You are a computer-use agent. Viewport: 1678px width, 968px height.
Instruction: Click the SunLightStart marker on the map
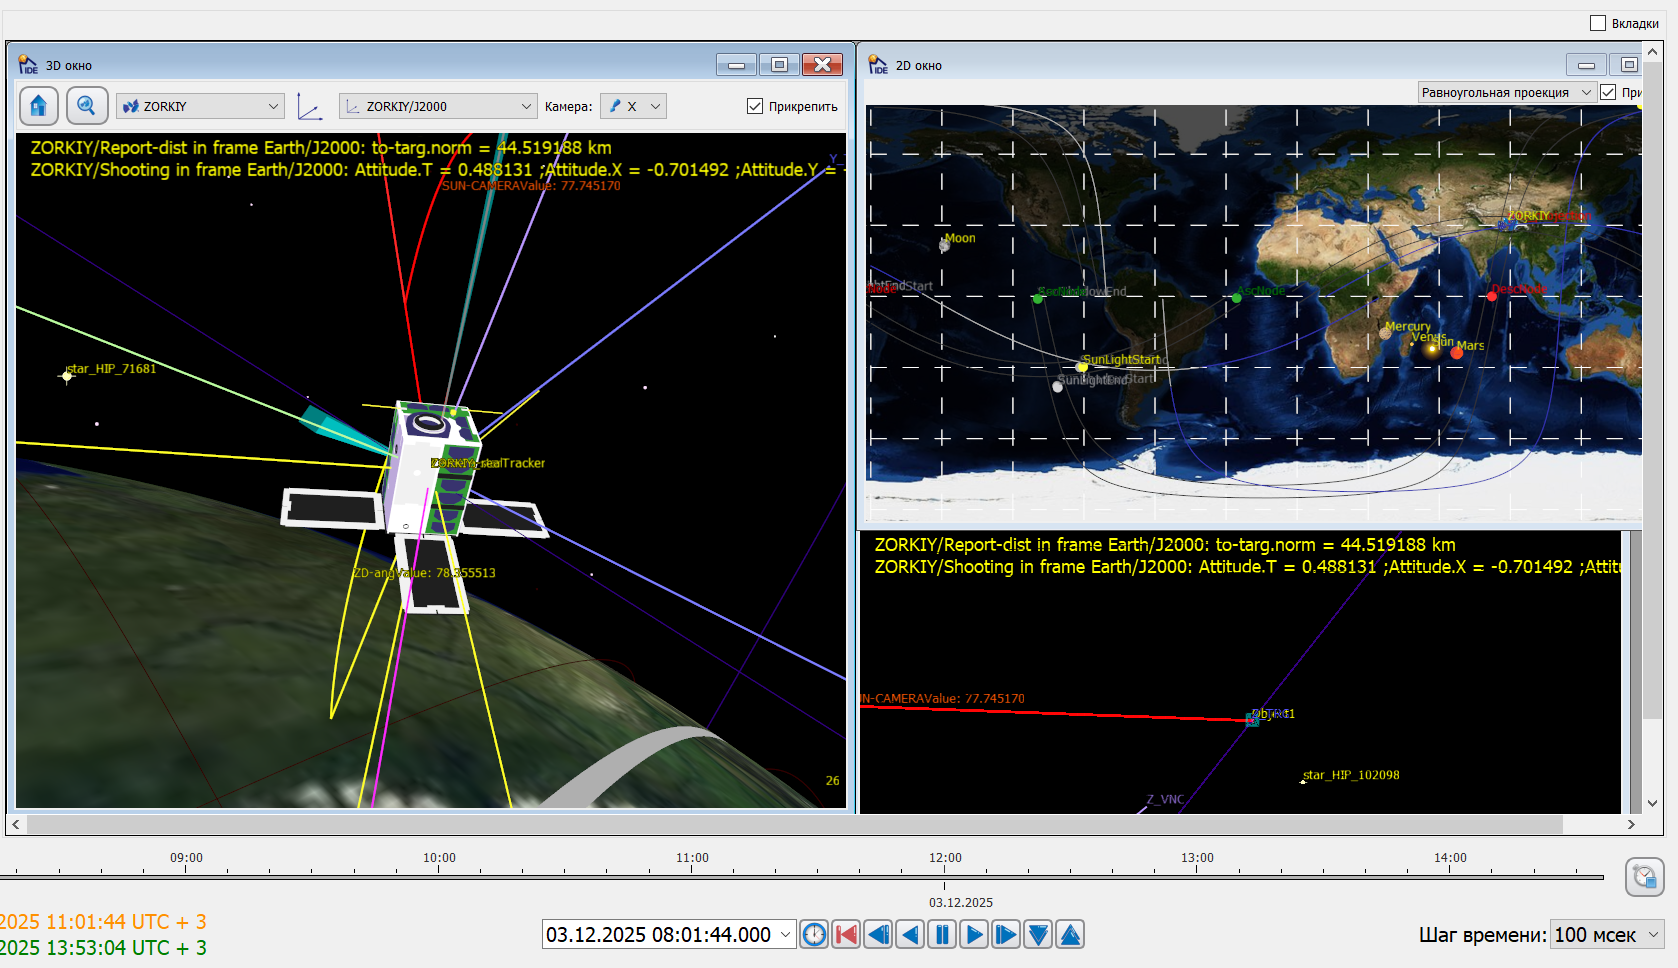click(1082, 367)
